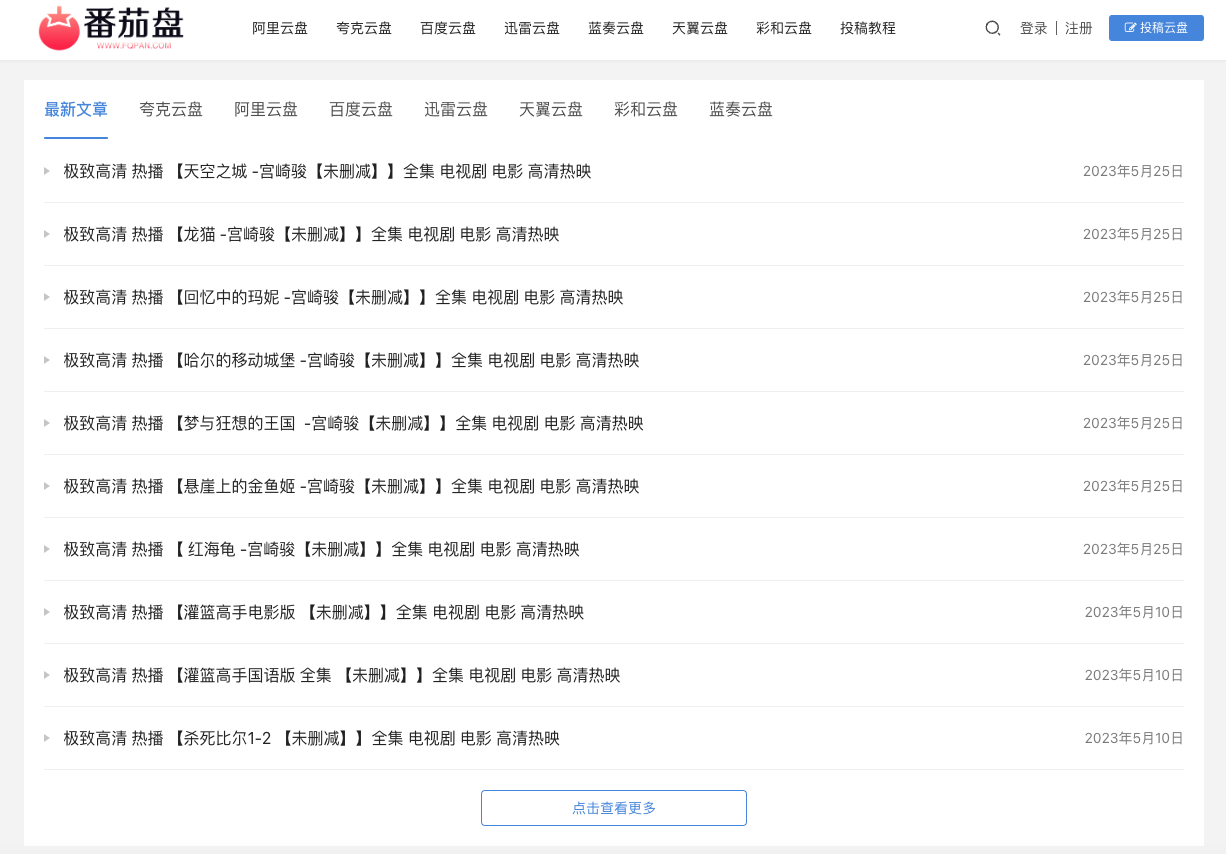Open the 红海龟 -宫崎骏 article
The height and width of the screenshot is (854, 1226).
[x=322, y=549]
